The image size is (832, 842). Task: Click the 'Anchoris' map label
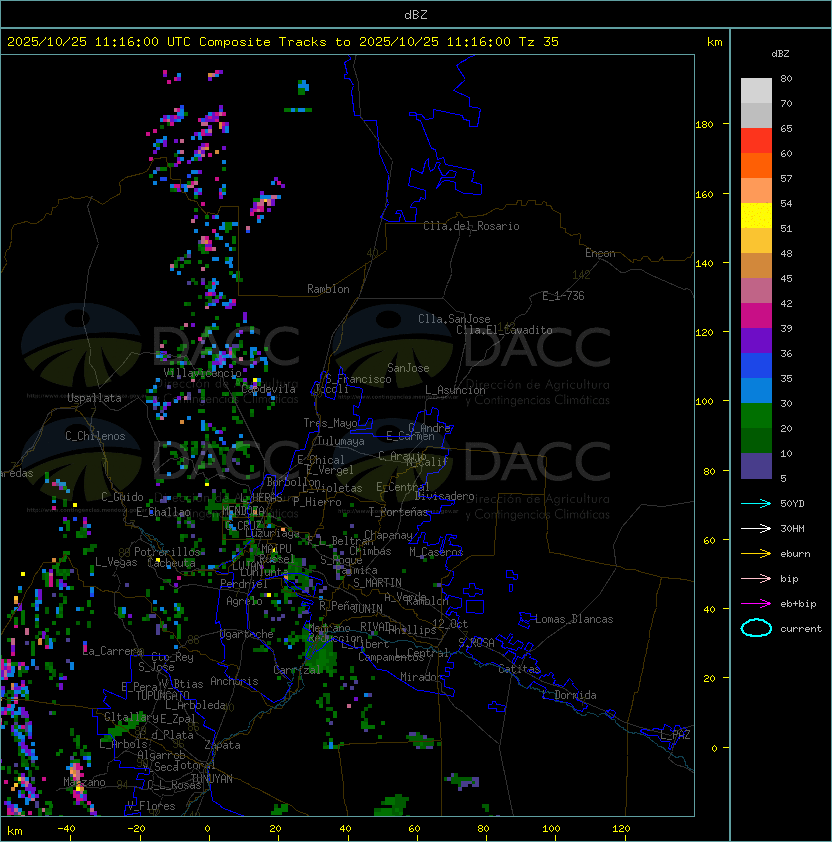point(234,681)
